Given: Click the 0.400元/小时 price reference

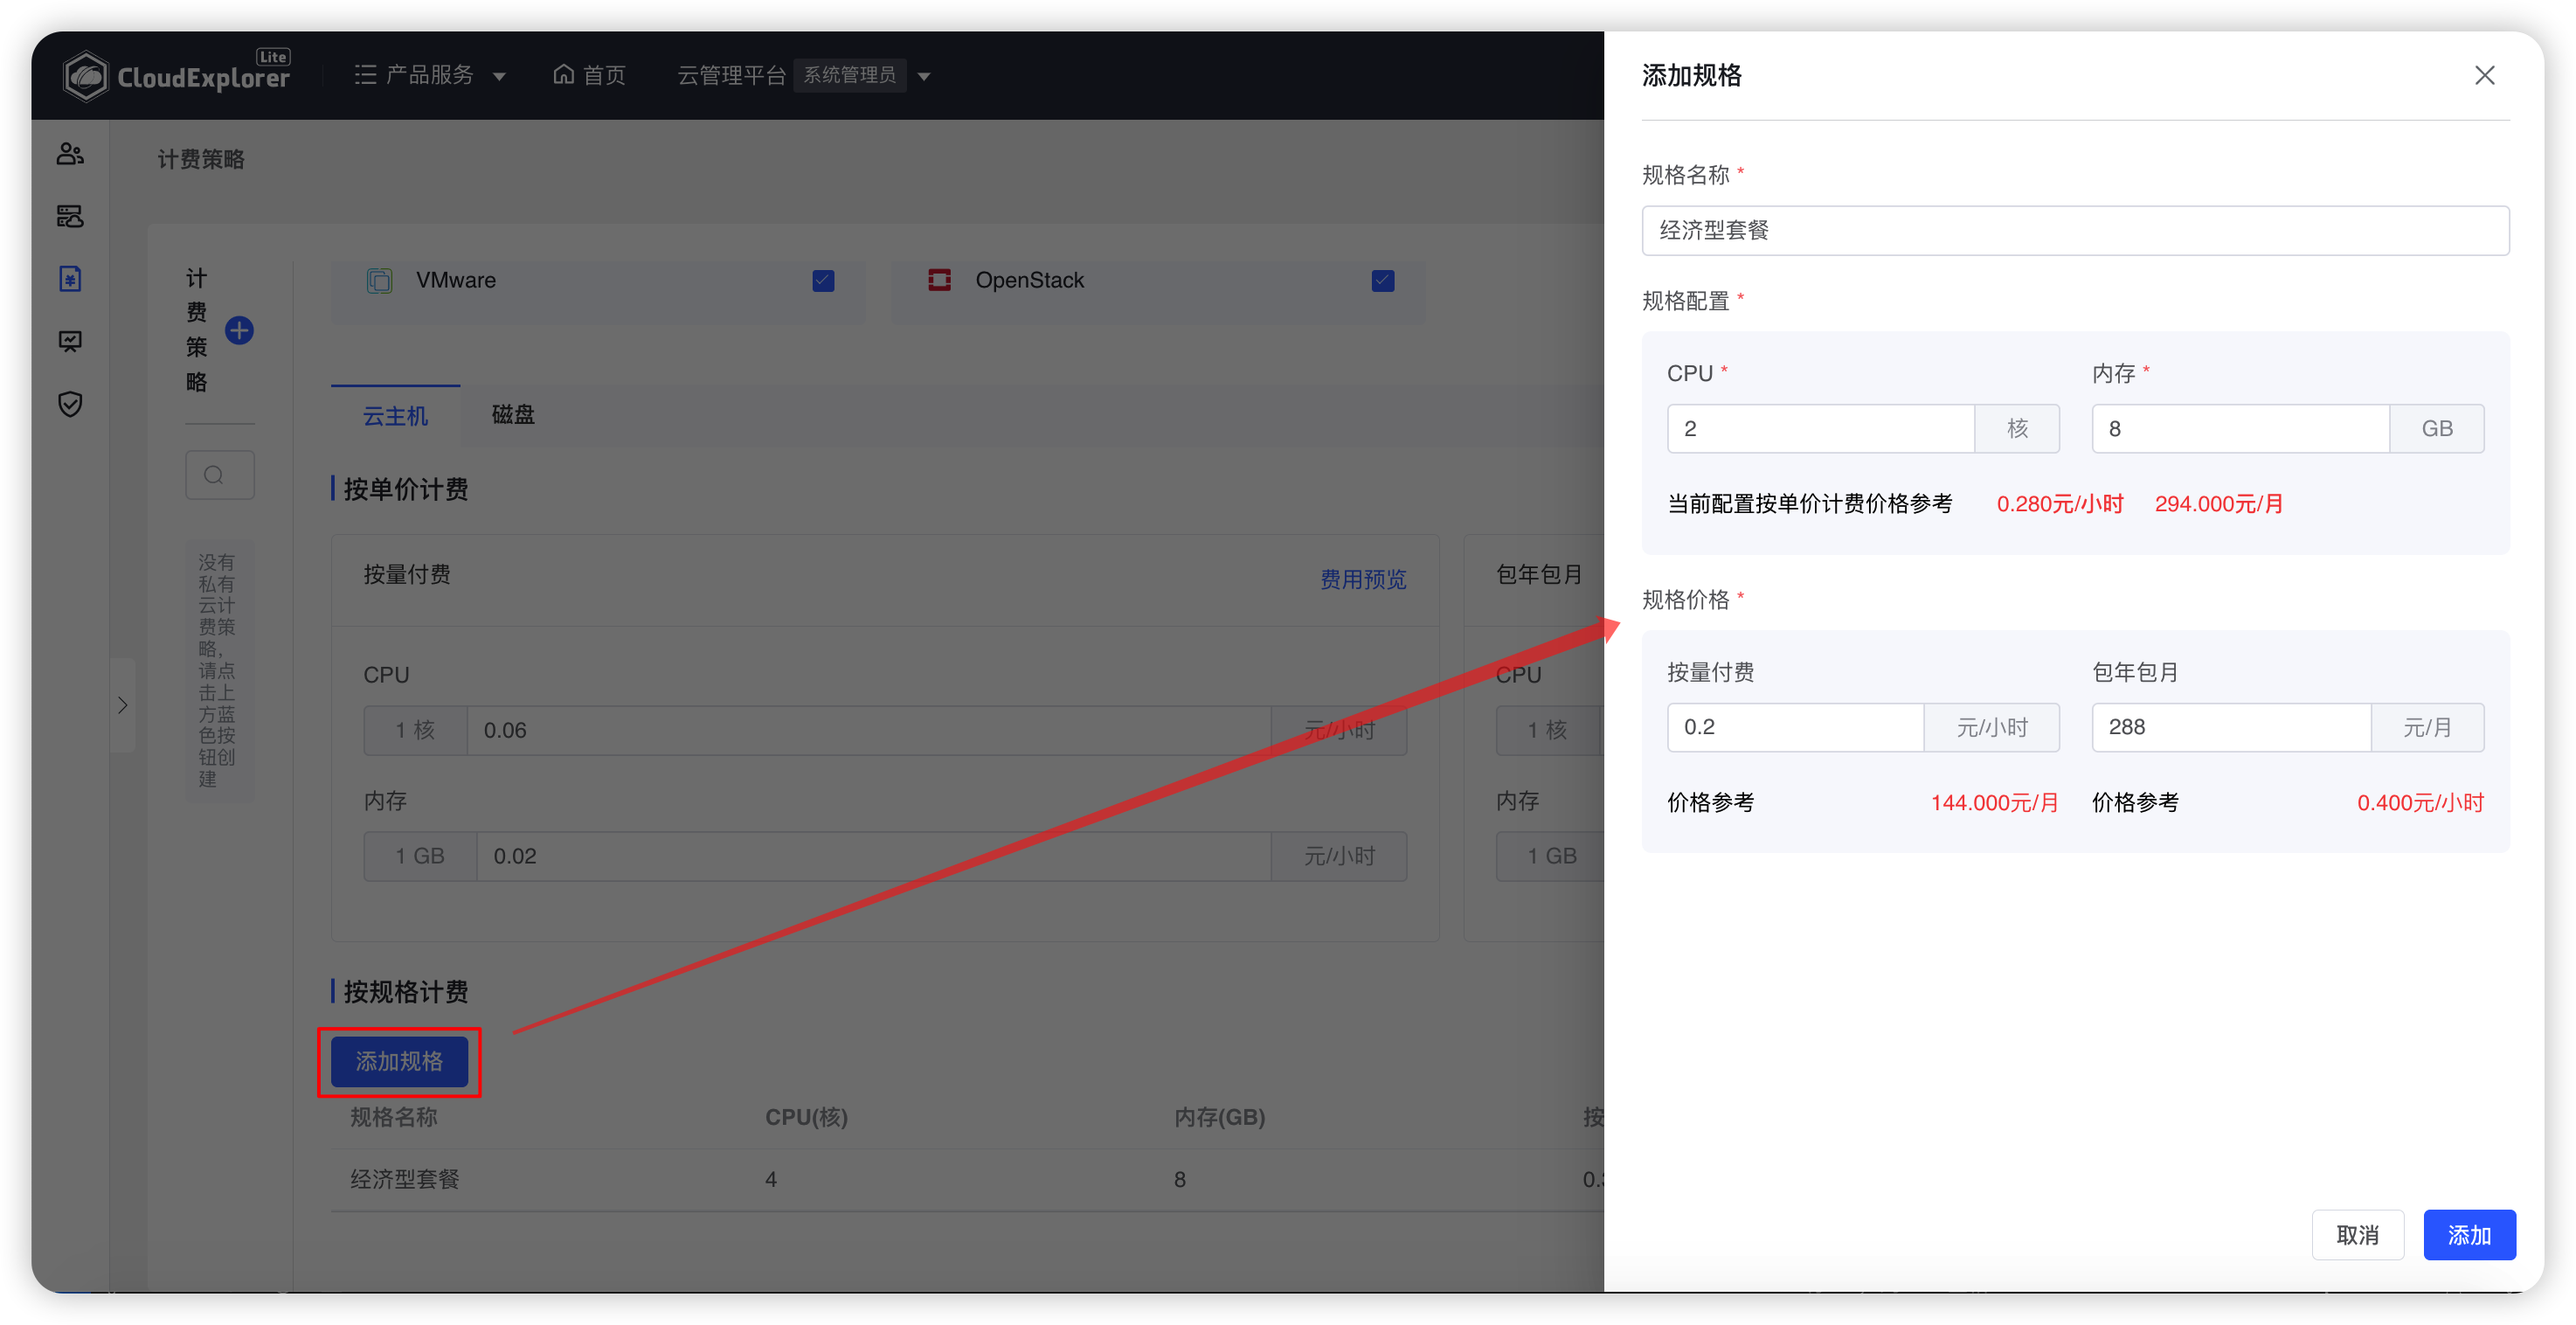Looking at the screenshot, I should [2420, 802].
